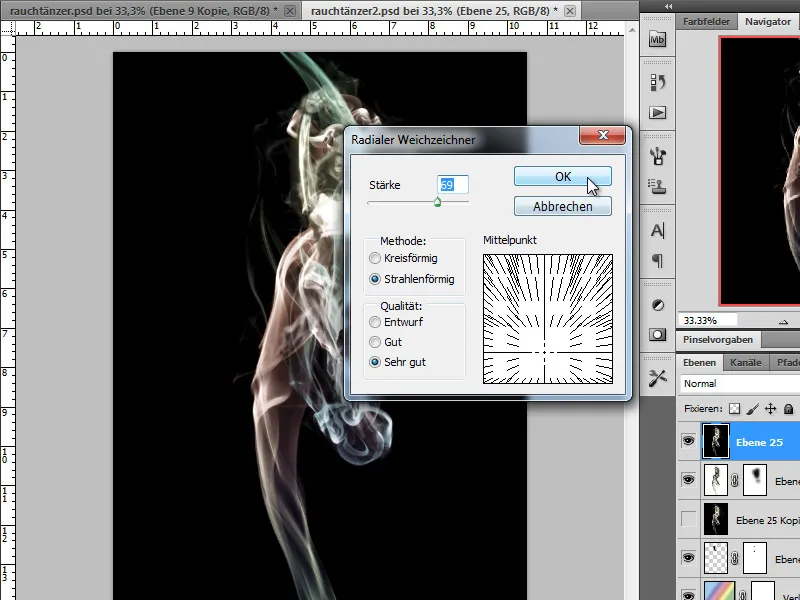Open the Tool Presets wrench icon
Viewport: 800px width, 600px height.
point(657,378)
